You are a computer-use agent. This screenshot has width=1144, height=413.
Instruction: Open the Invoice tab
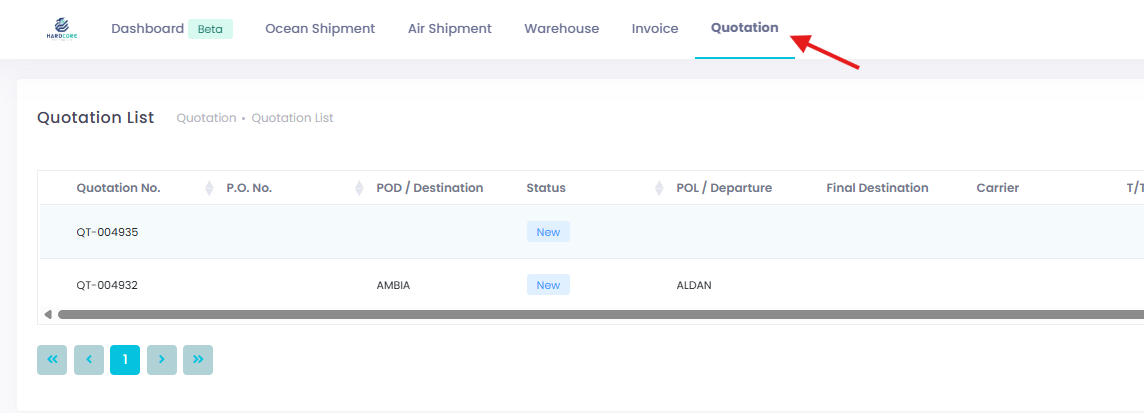coord(655,29)
